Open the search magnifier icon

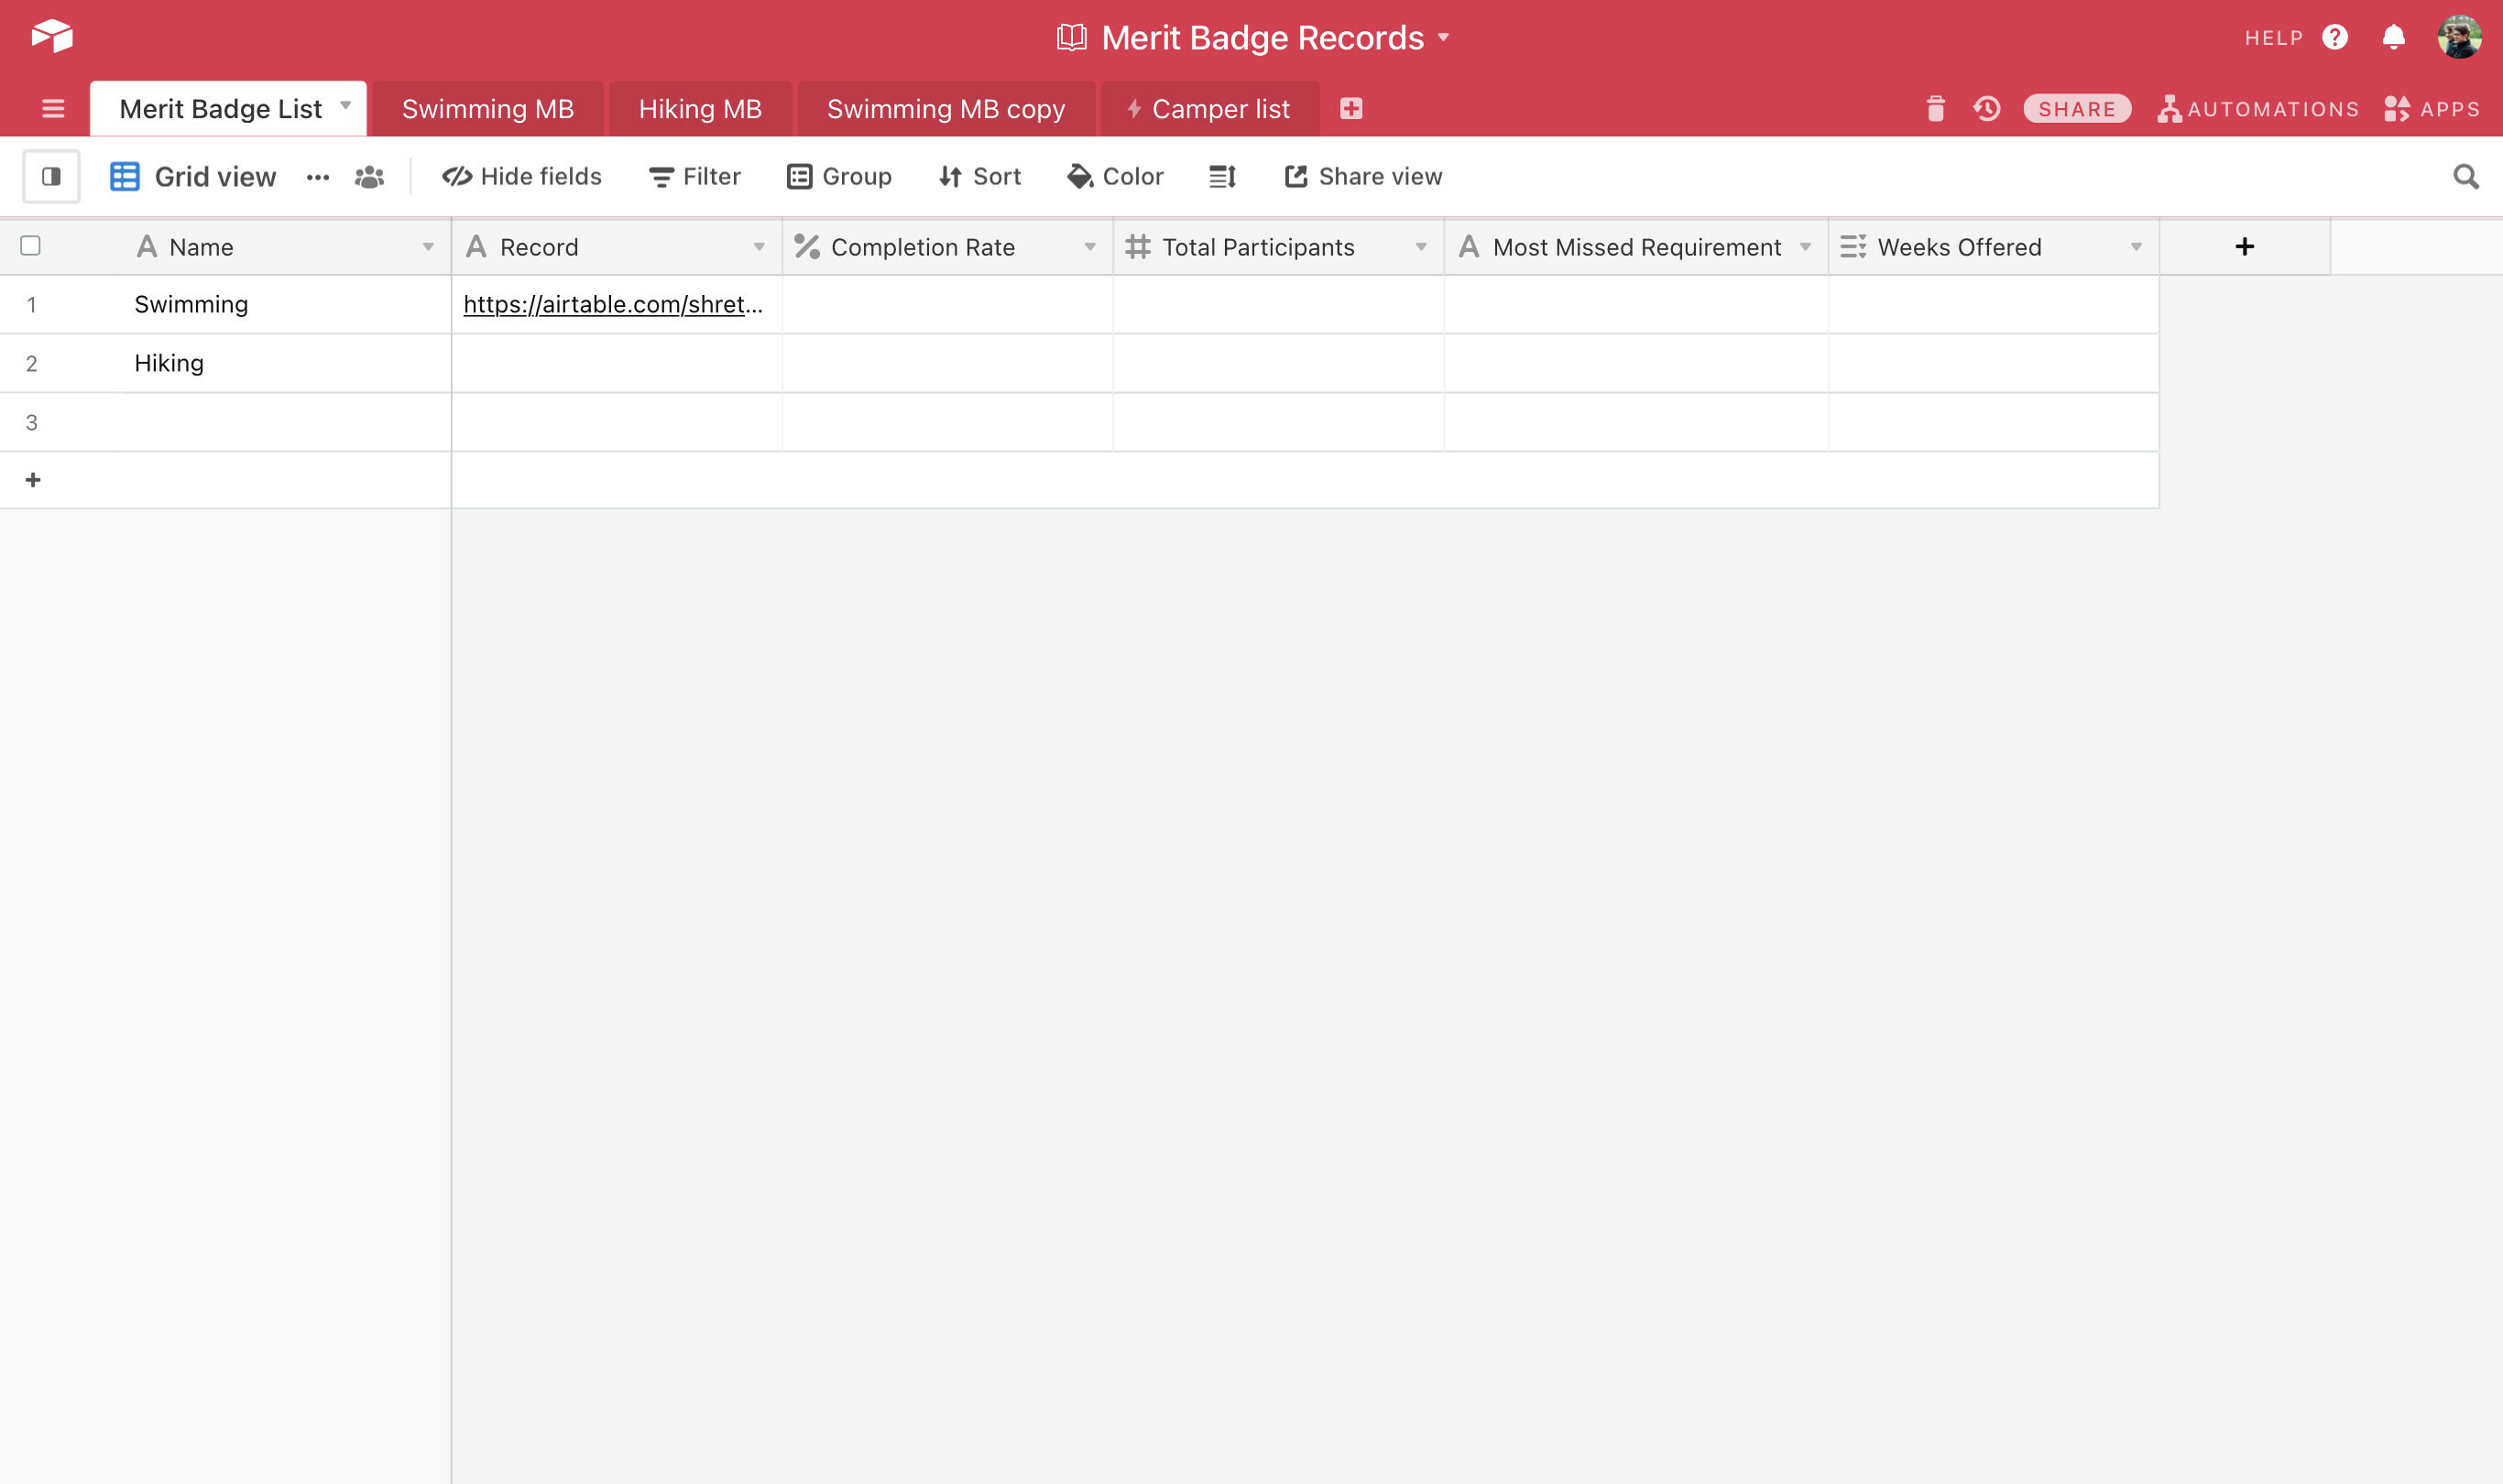(x=2465, y=177)
